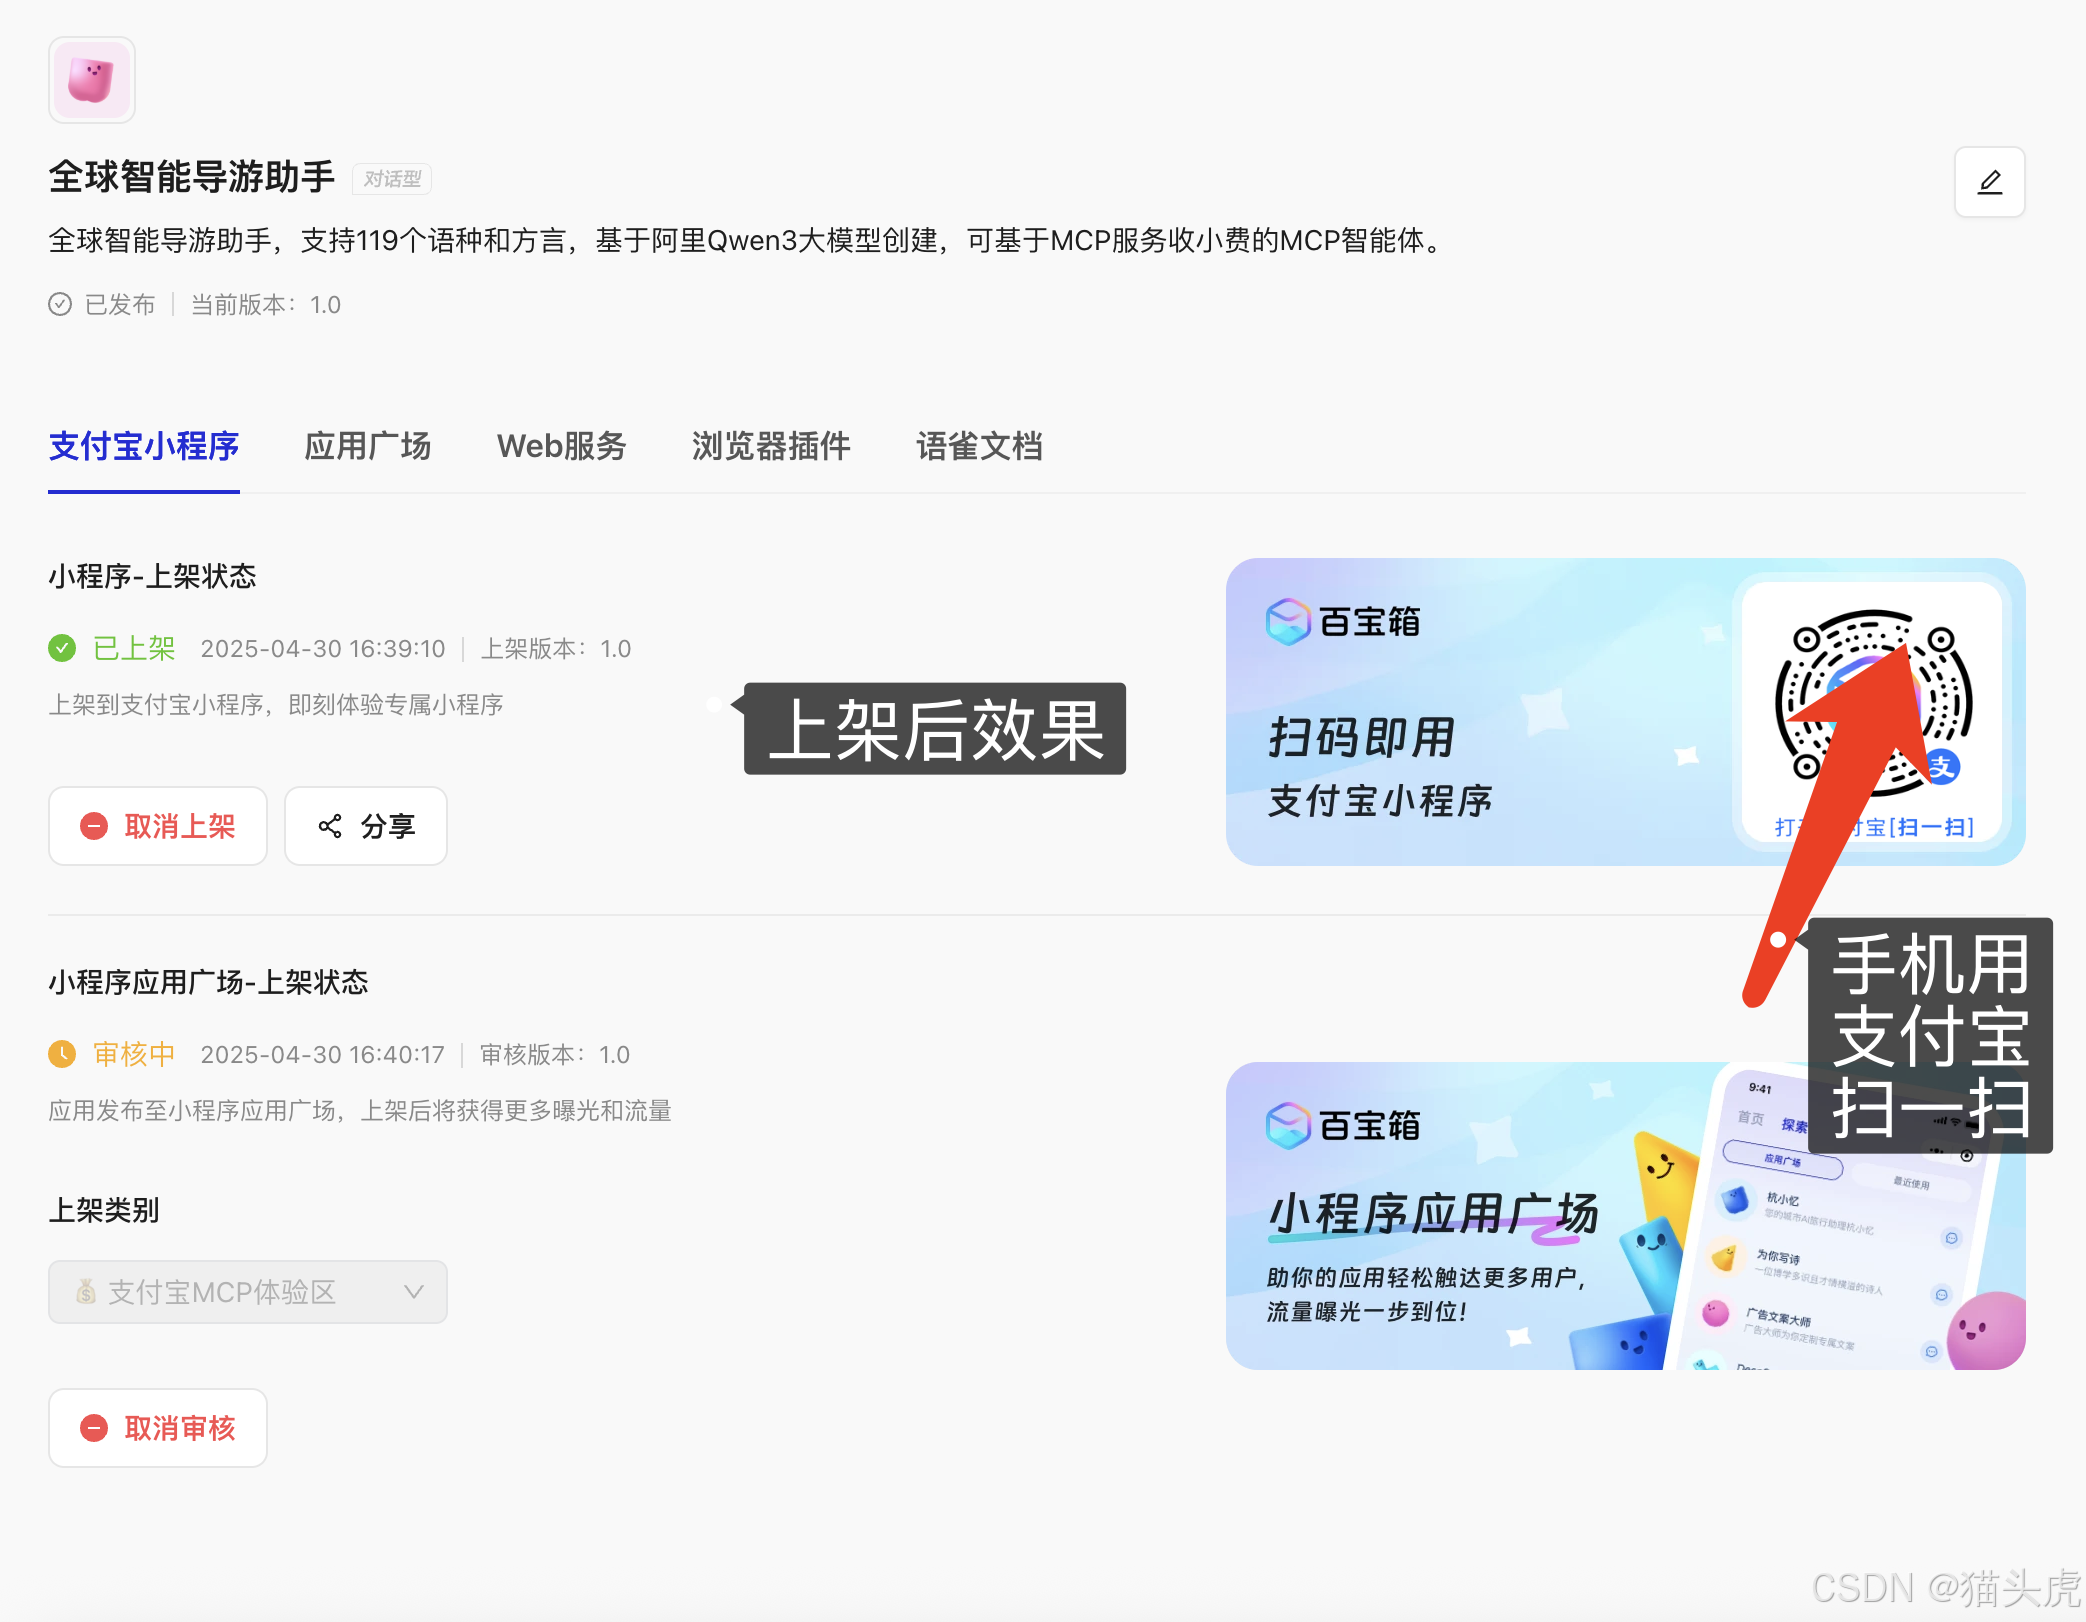Click the 取消审核 button
The image size is (2086, 1622).
(157, 1428)
